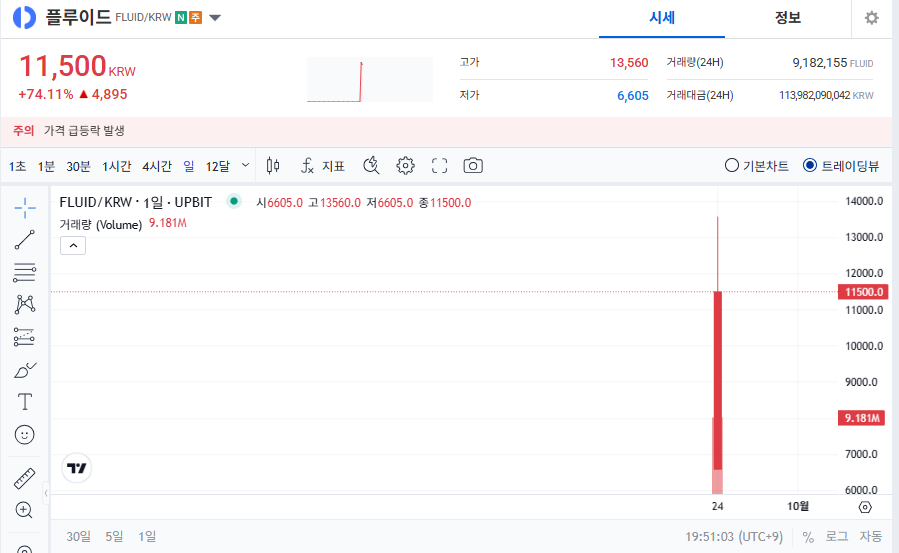Open time axis settings icon
899x553 pixels.
(x=865, y=507)
